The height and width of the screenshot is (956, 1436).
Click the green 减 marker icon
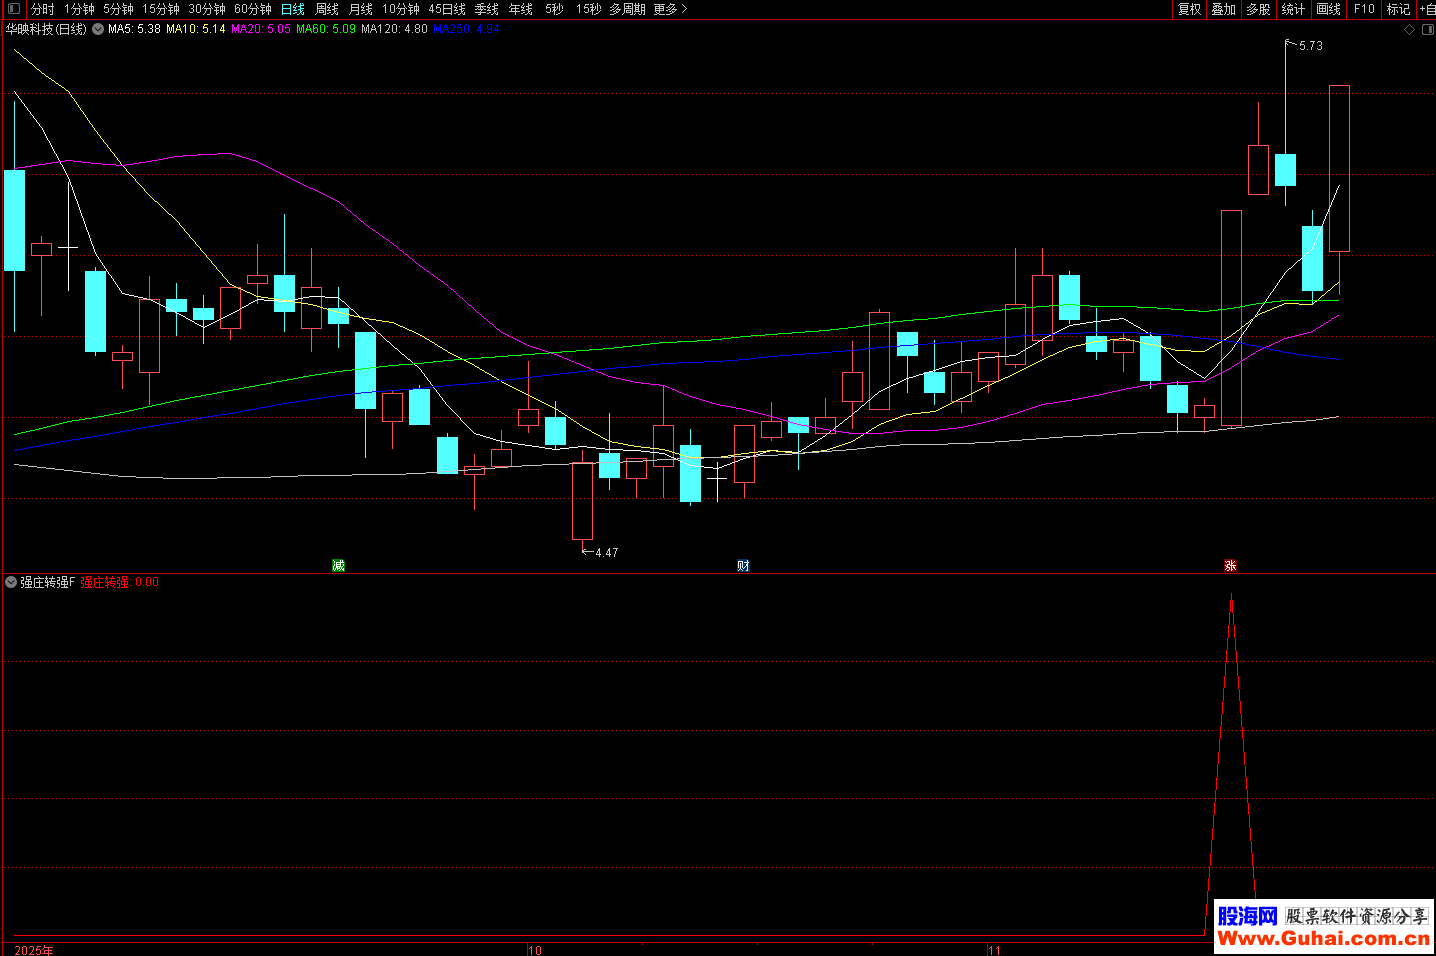click(x=338, y=566)
